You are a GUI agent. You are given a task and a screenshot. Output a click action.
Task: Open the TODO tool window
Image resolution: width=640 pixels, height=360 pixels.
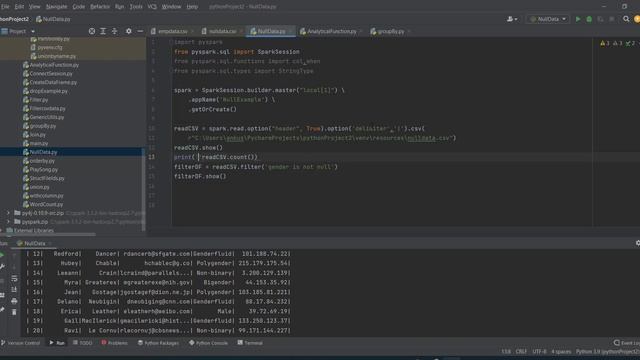82,343
